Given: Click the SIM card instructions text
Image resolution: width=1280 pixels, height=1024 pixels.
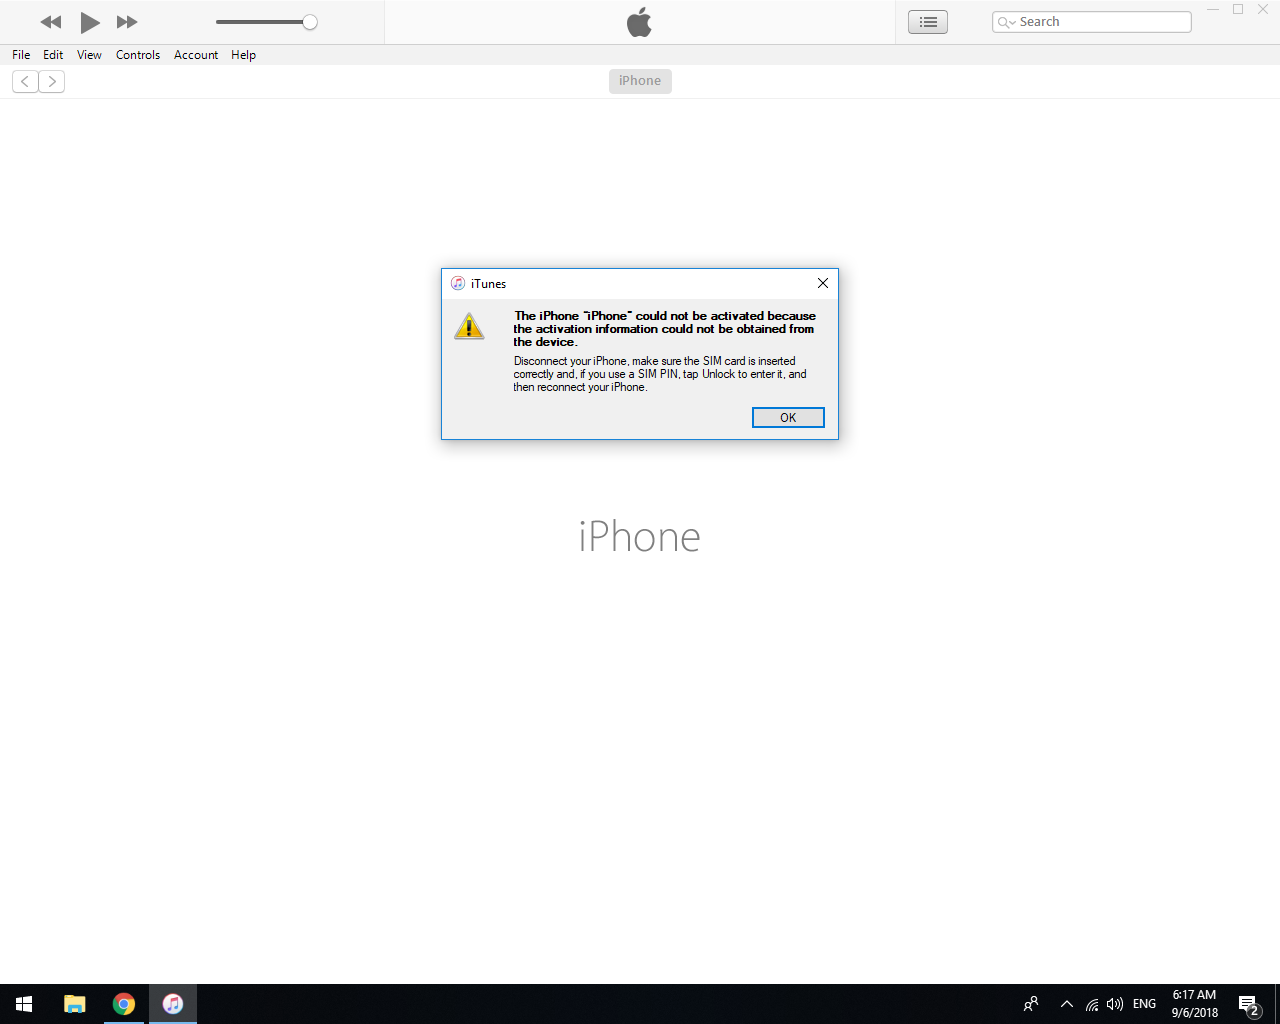Looking at the screenshot, I should (x=660, y=374).
